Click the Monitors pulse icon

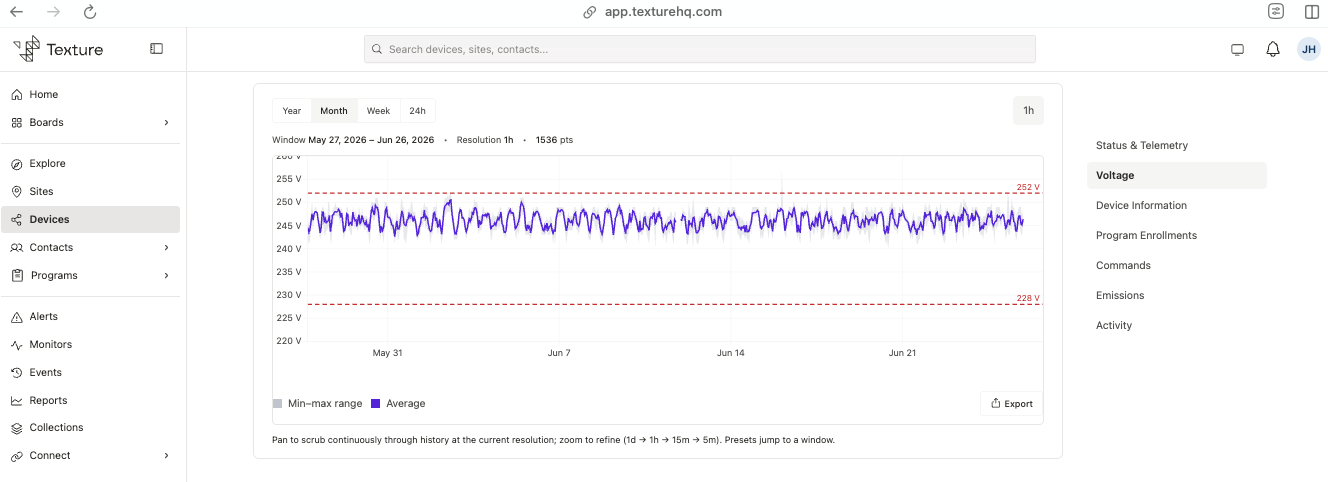click(17, 345)
